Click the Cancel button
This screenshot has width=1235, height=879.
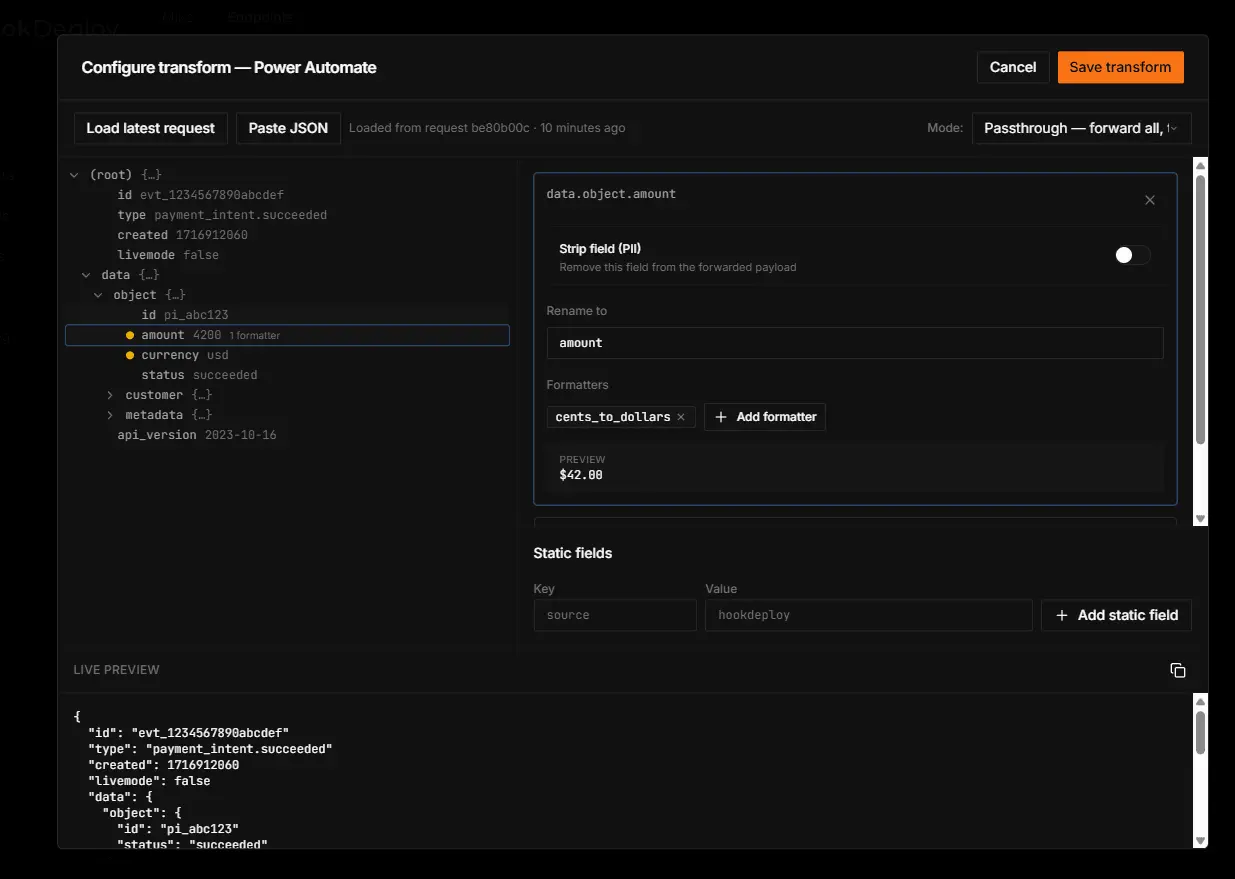(1013, 67)
